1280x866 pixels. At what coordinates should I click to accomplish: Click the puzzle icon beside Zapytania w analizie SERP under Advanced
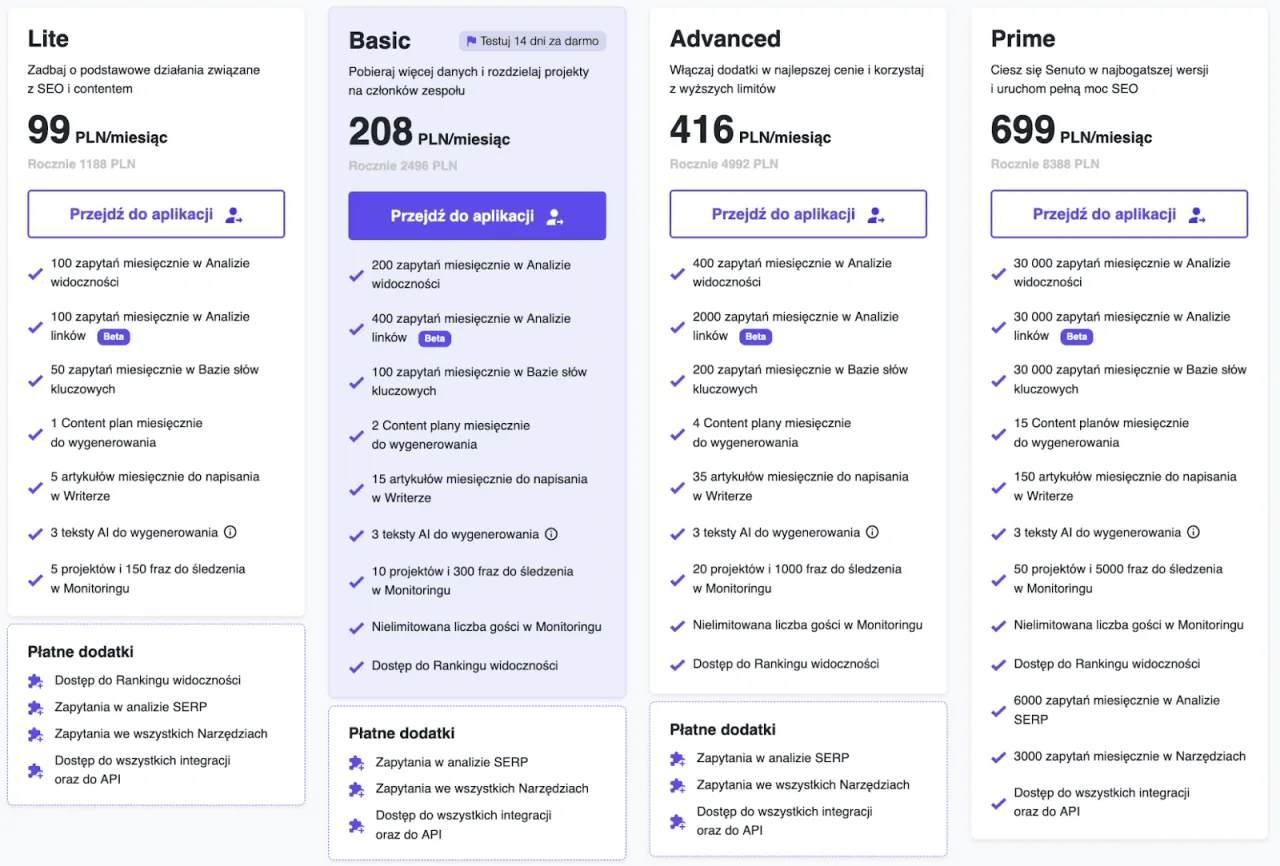tap(677, 758)
